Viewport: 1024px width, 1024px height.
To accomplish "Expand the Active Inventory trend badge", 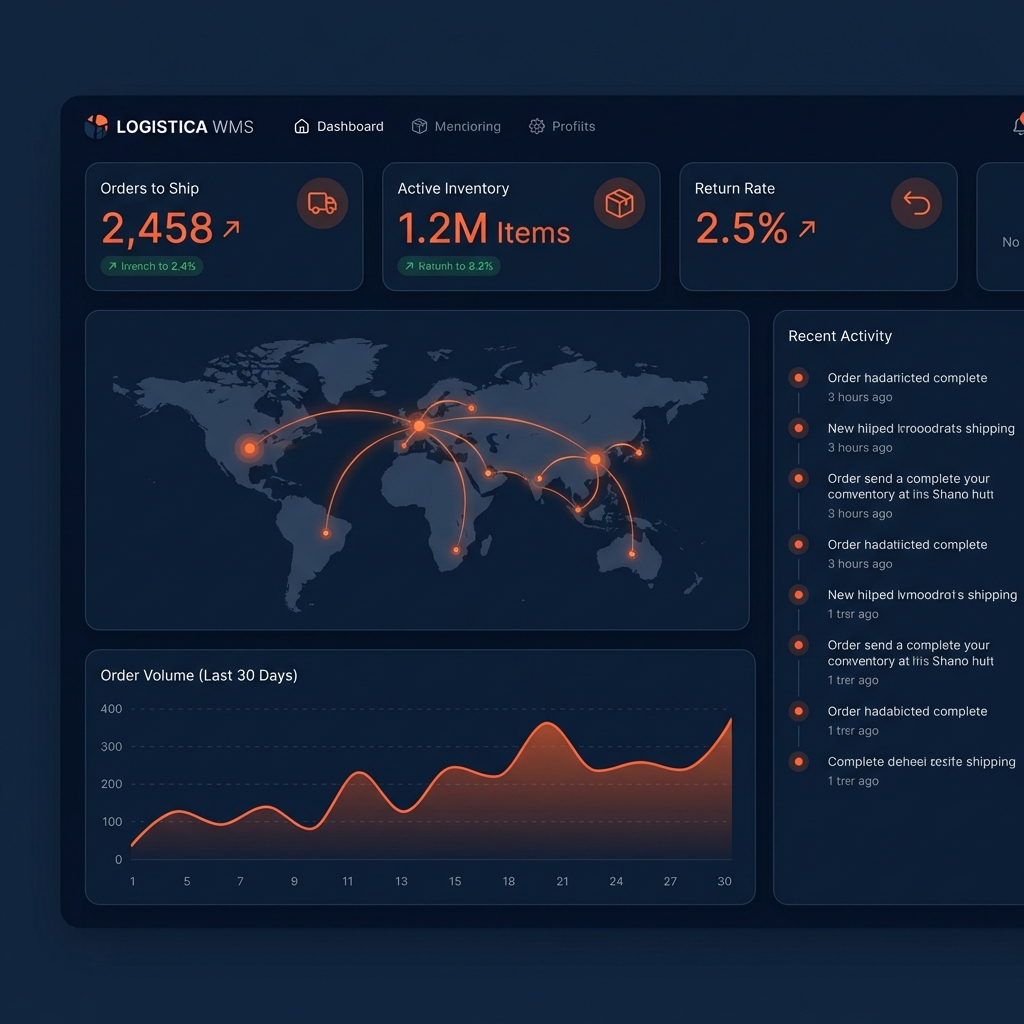I will pos(448,266).
